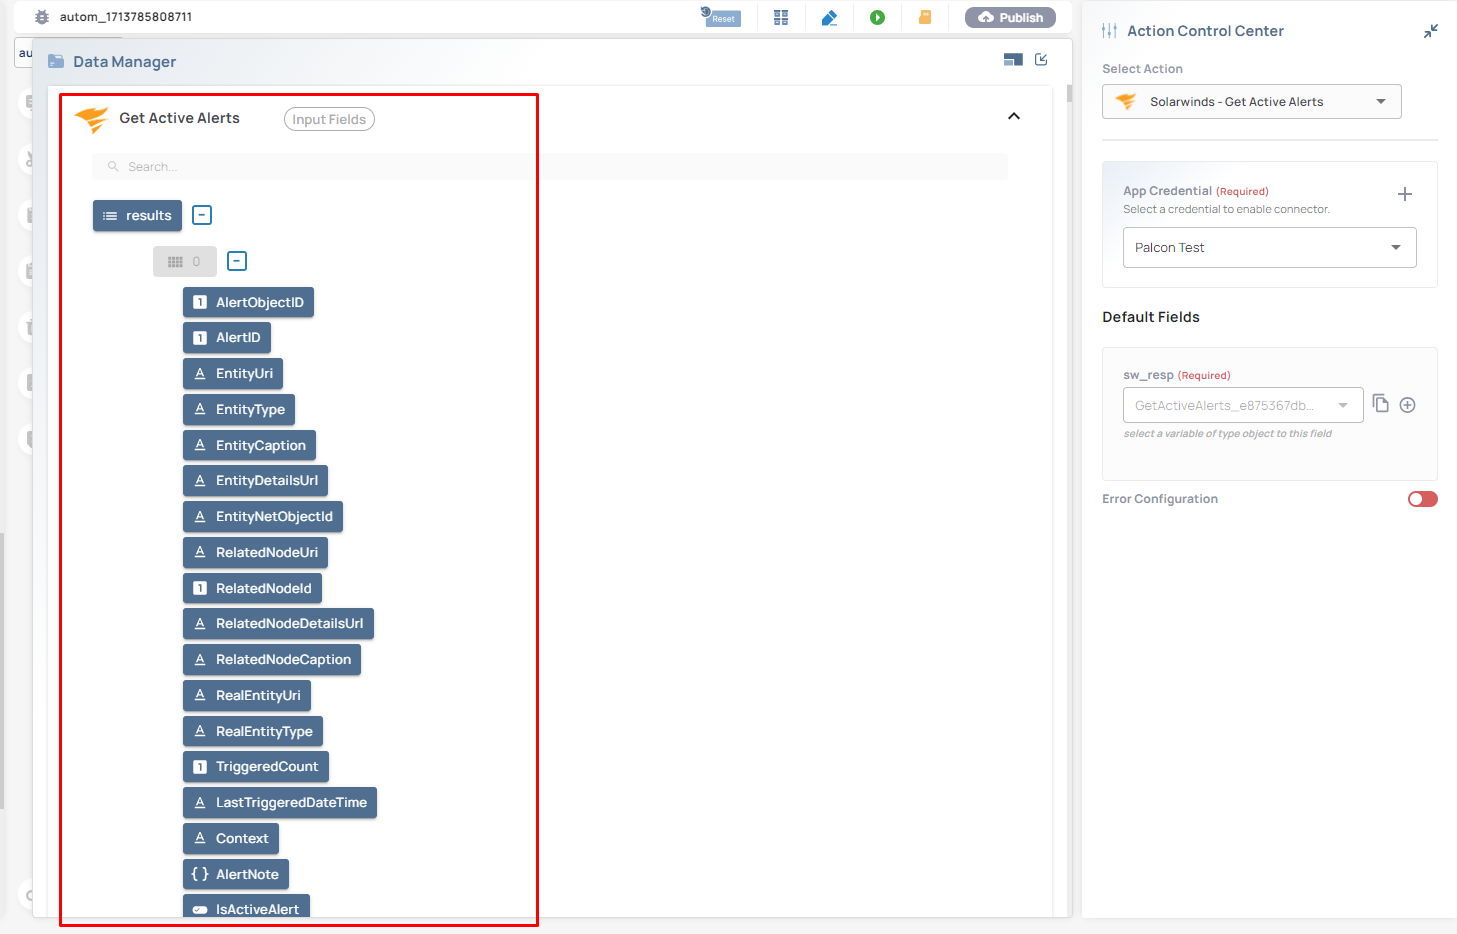Click the Publish button

pyautogui.click(x=1010, y=17)
